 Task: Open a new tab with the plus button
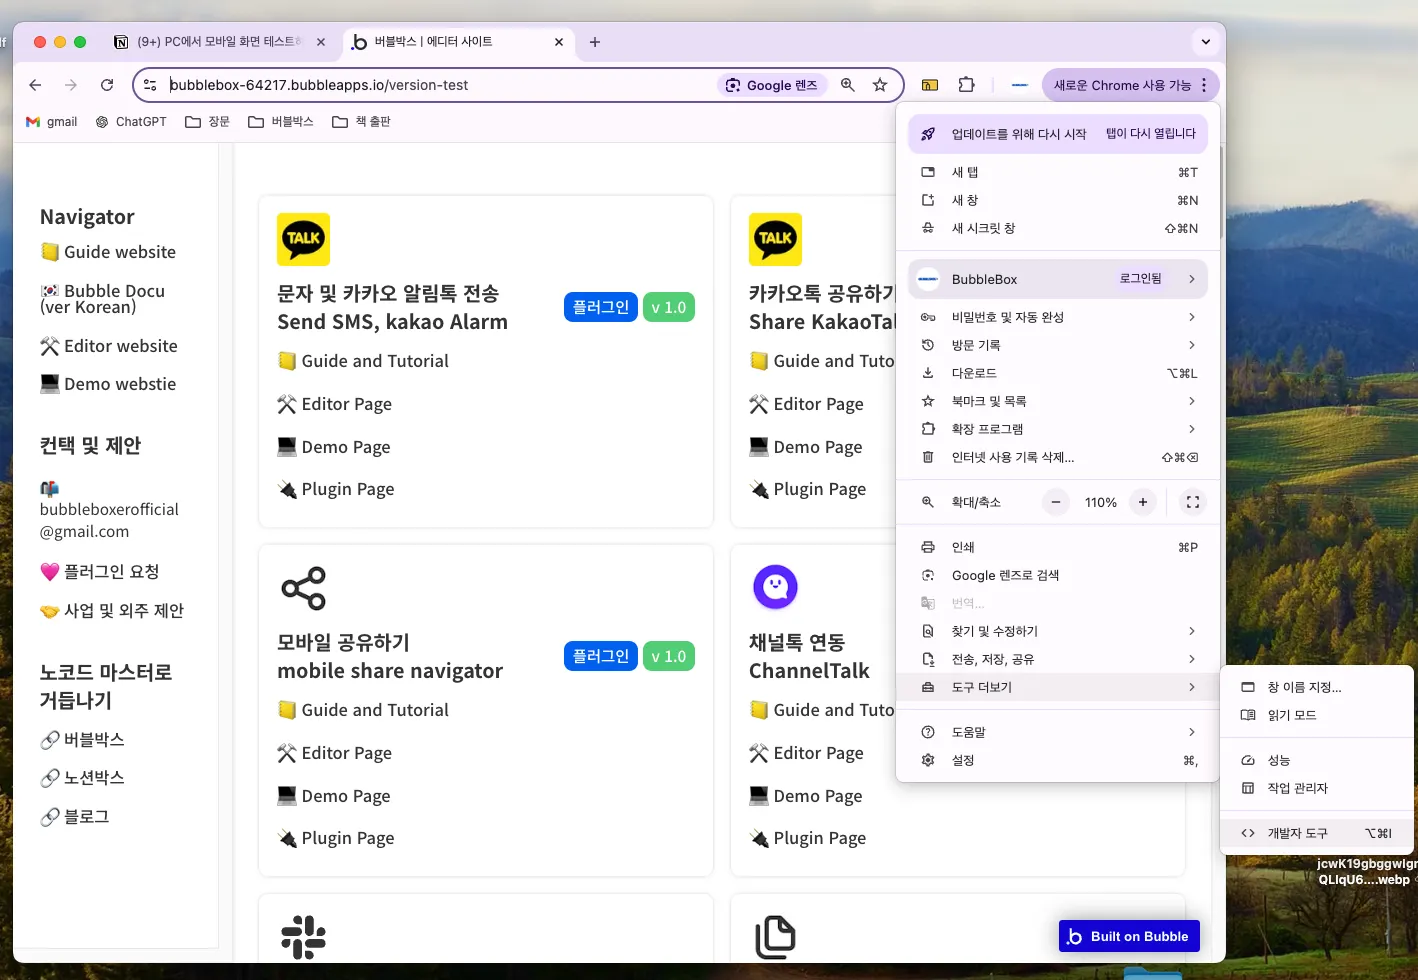595,42
